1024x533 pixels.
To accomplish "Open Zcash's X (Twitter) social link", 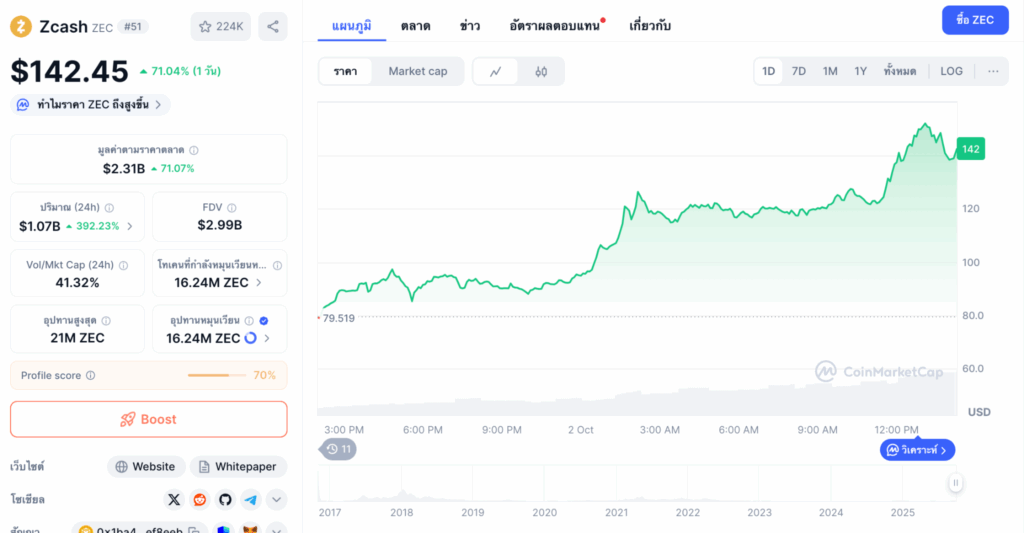I will pos(174,499).
